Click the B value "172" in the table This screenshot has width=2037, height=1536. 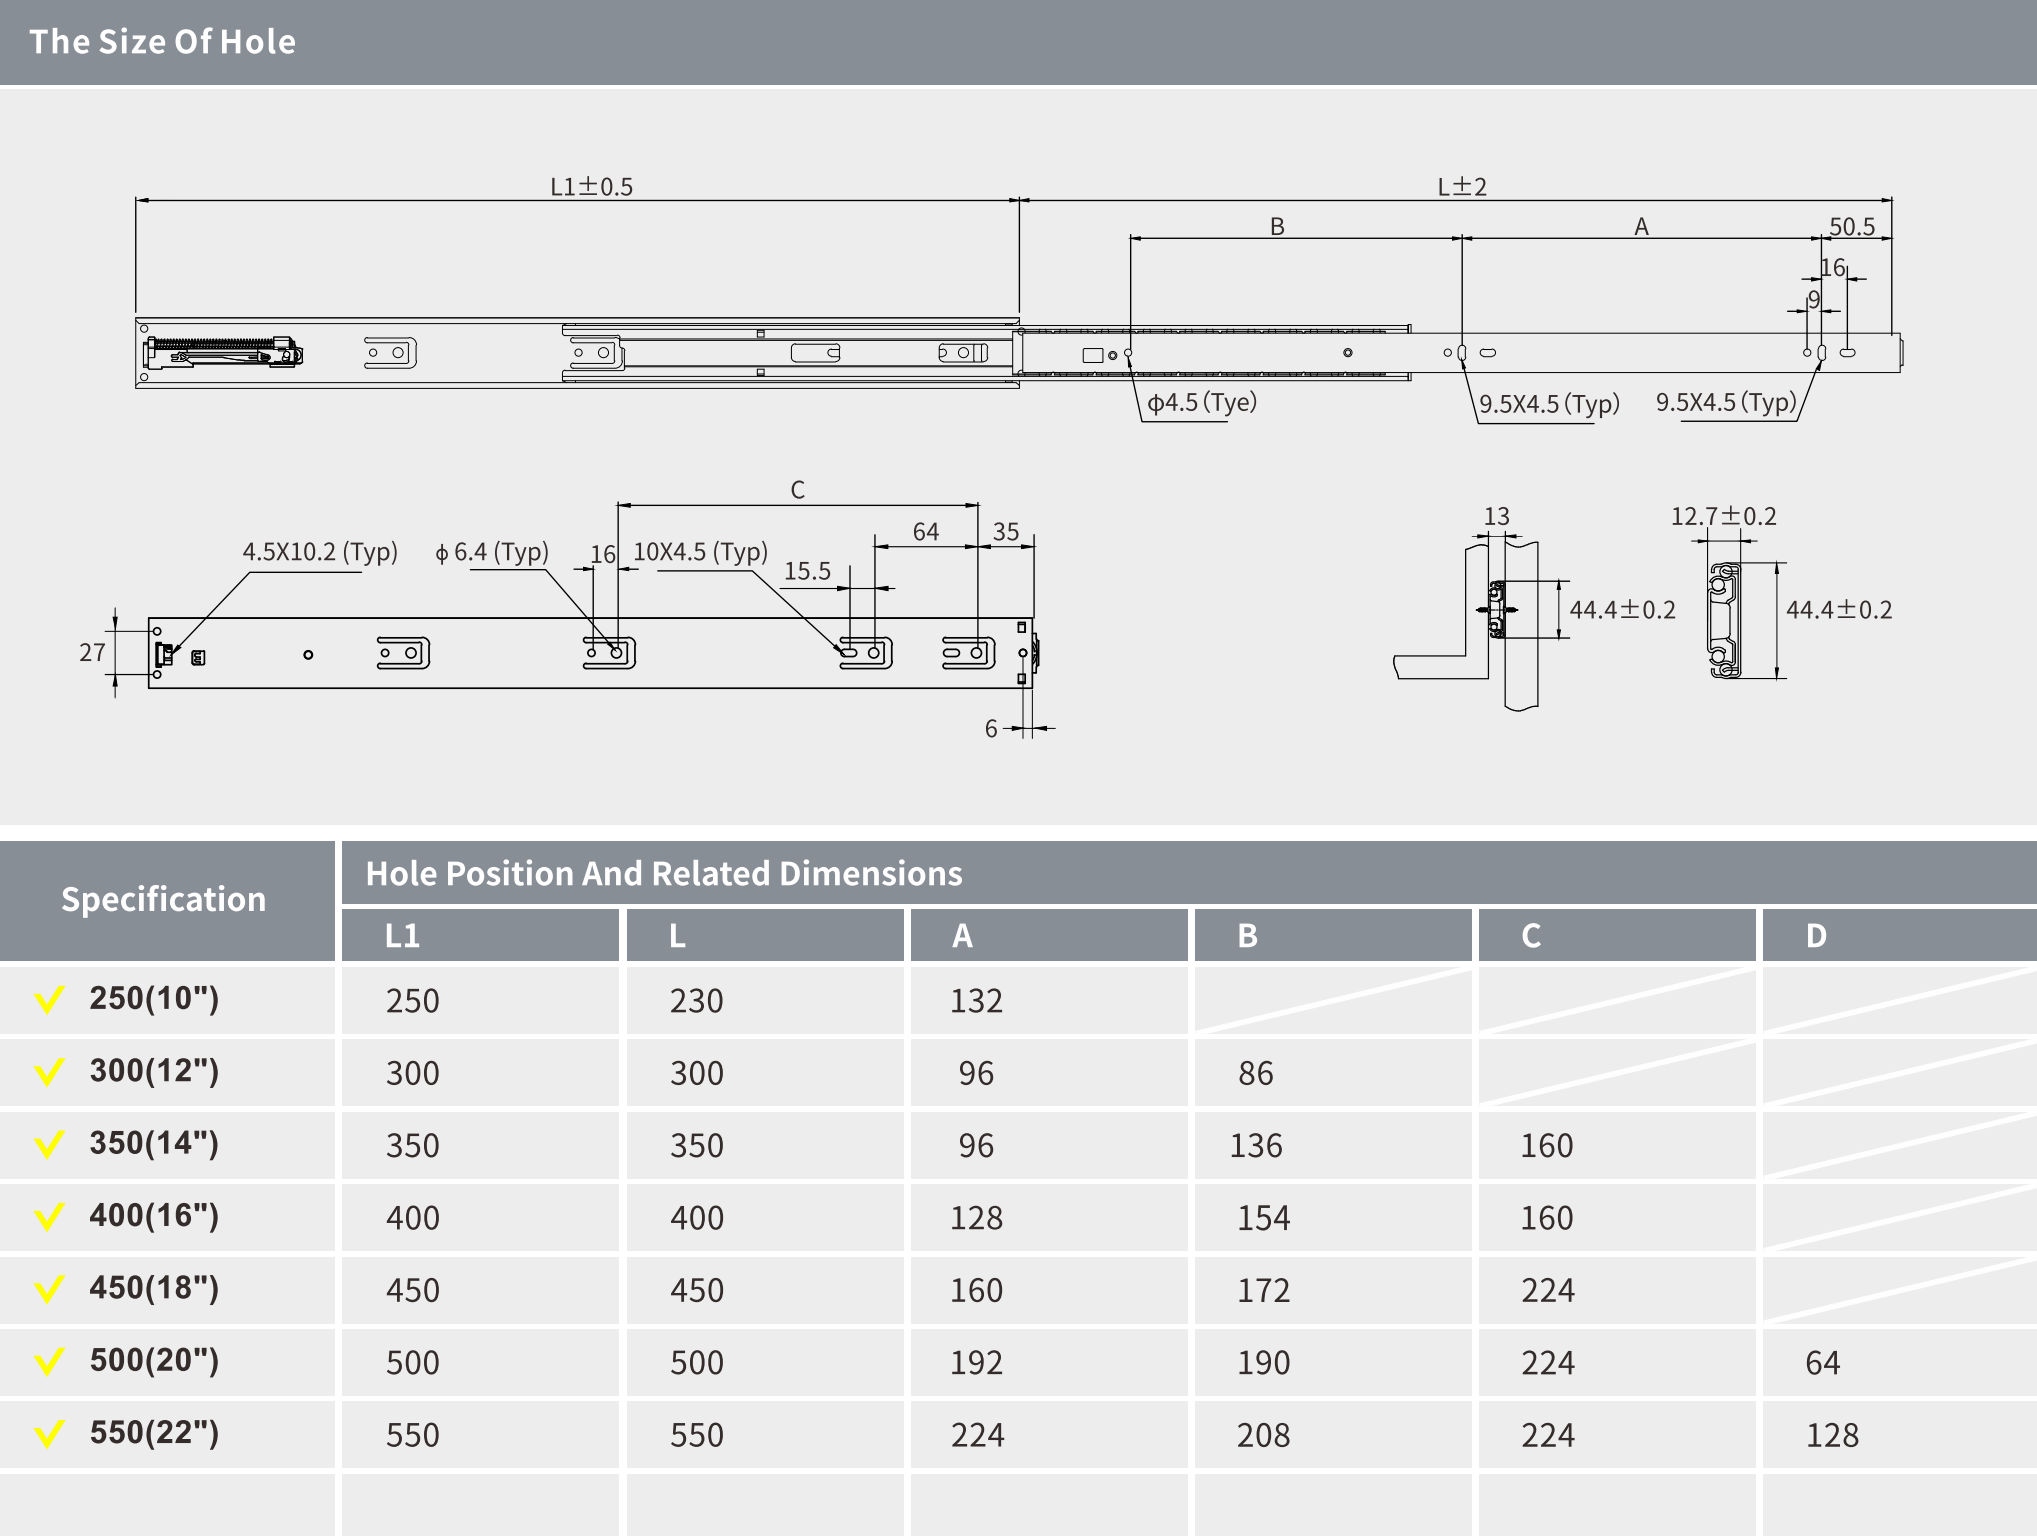pyautogui.click(x=1264, y=1291)
